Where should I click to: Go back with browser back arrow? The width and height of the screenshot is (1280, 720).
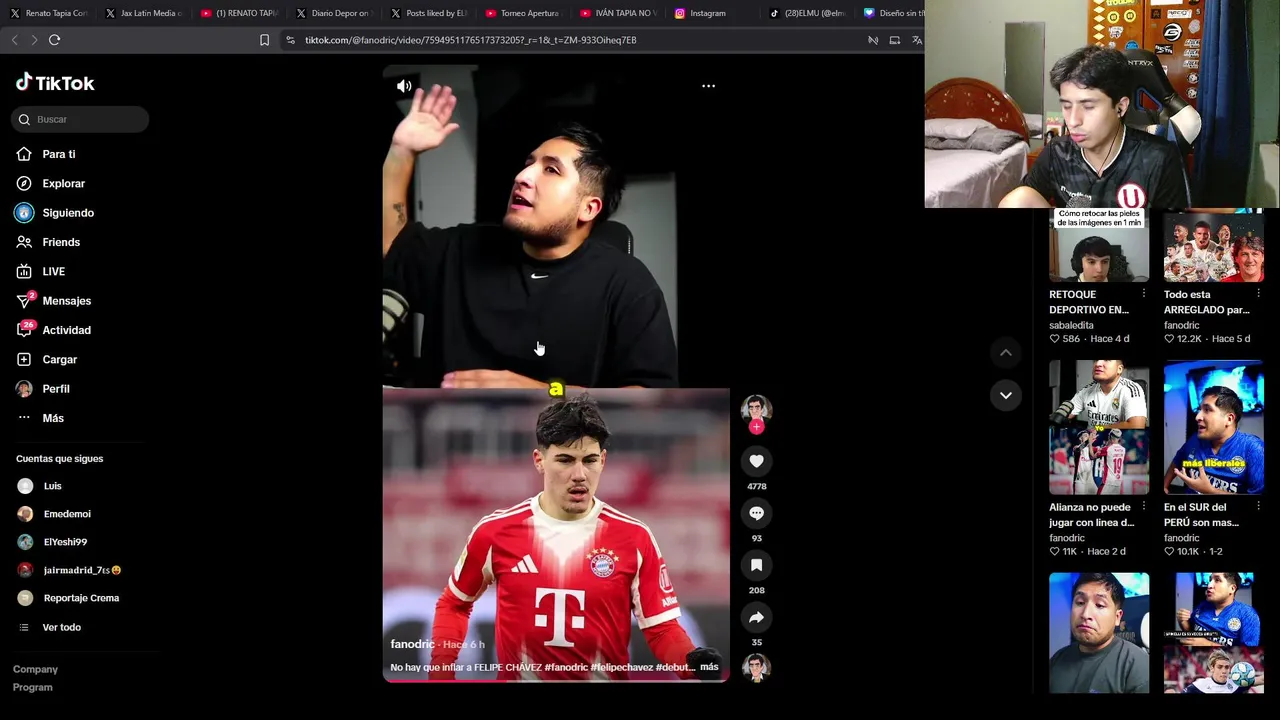(14, 40)
